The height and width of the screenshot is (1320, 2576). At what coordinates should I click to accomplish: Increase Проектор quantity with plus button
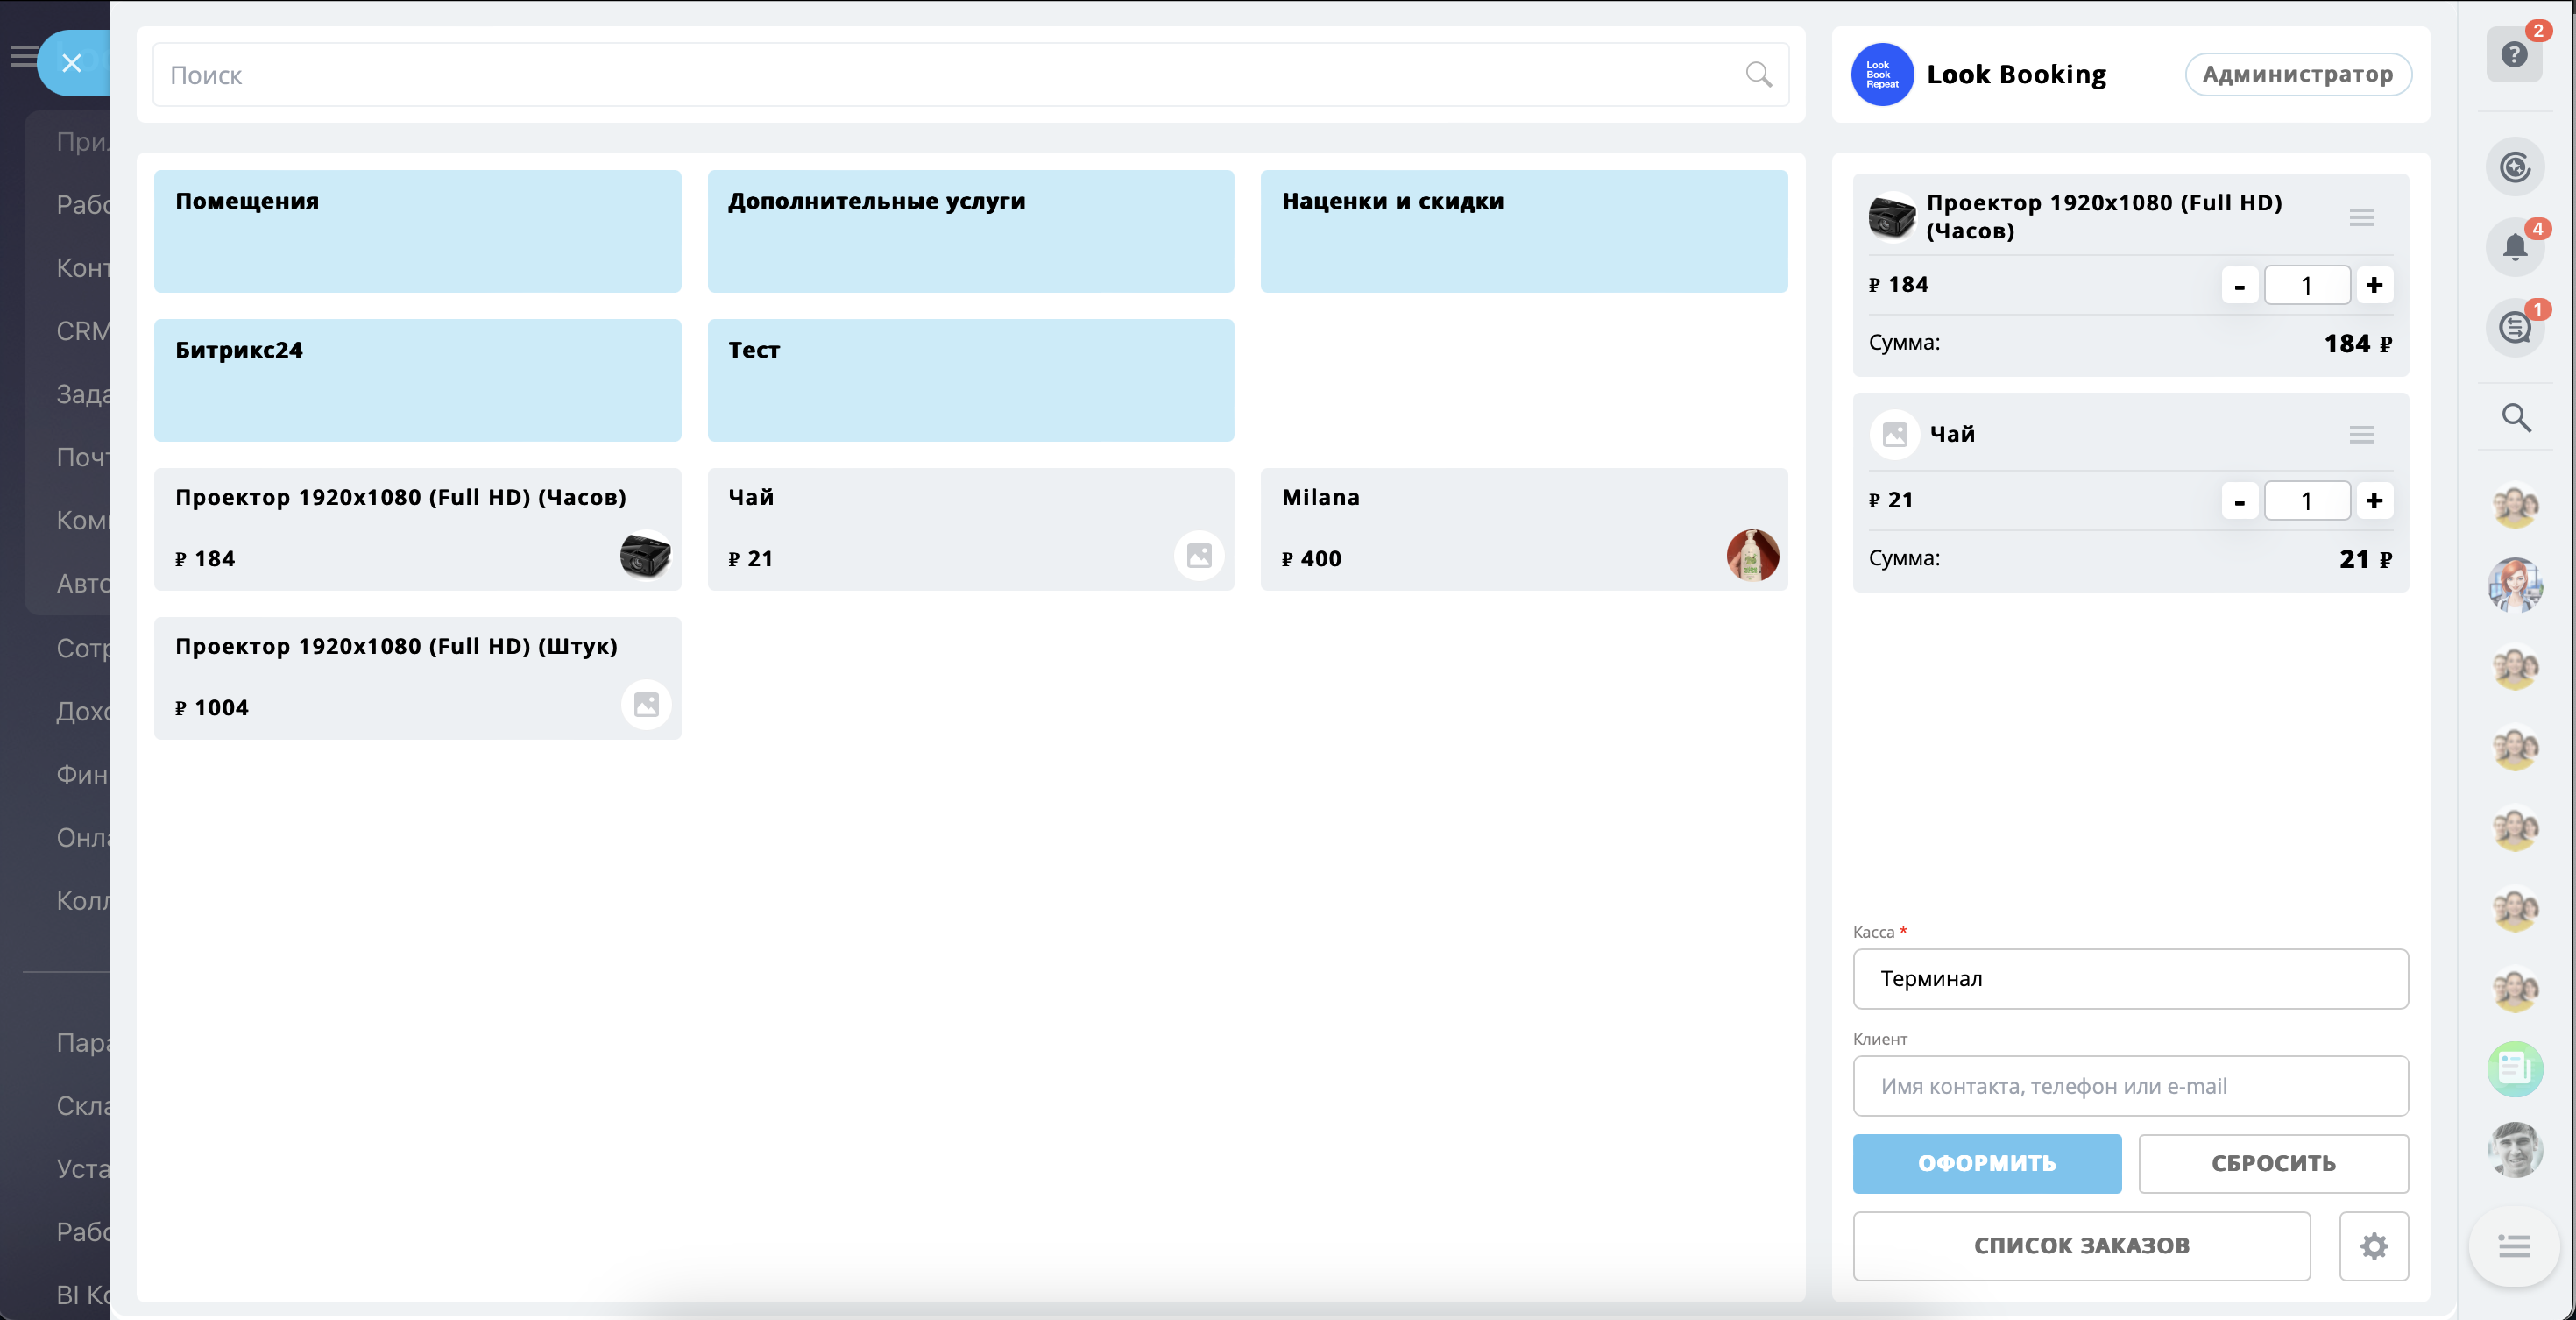pyautogui.click(x=2373, y=285)
